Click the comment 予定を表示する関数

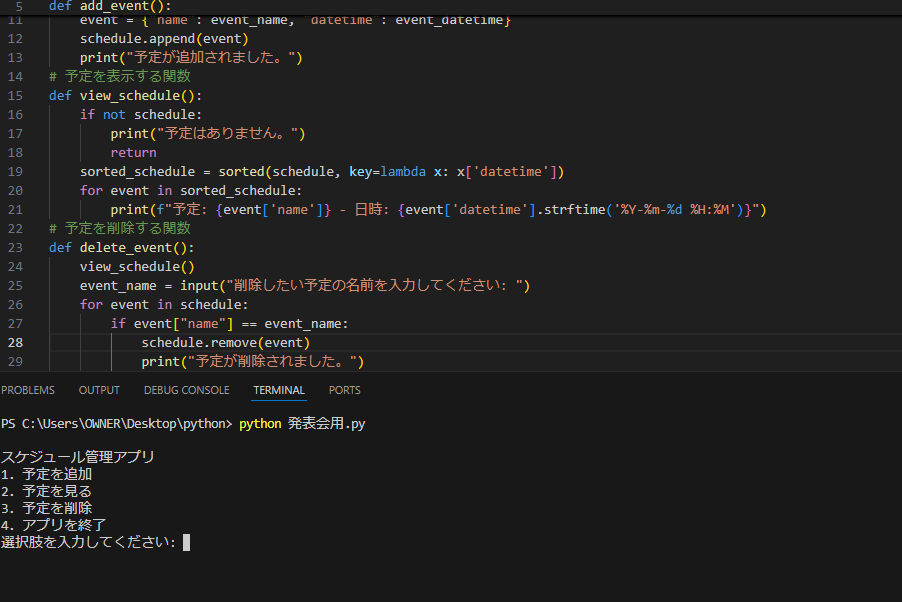click(120, 76)
